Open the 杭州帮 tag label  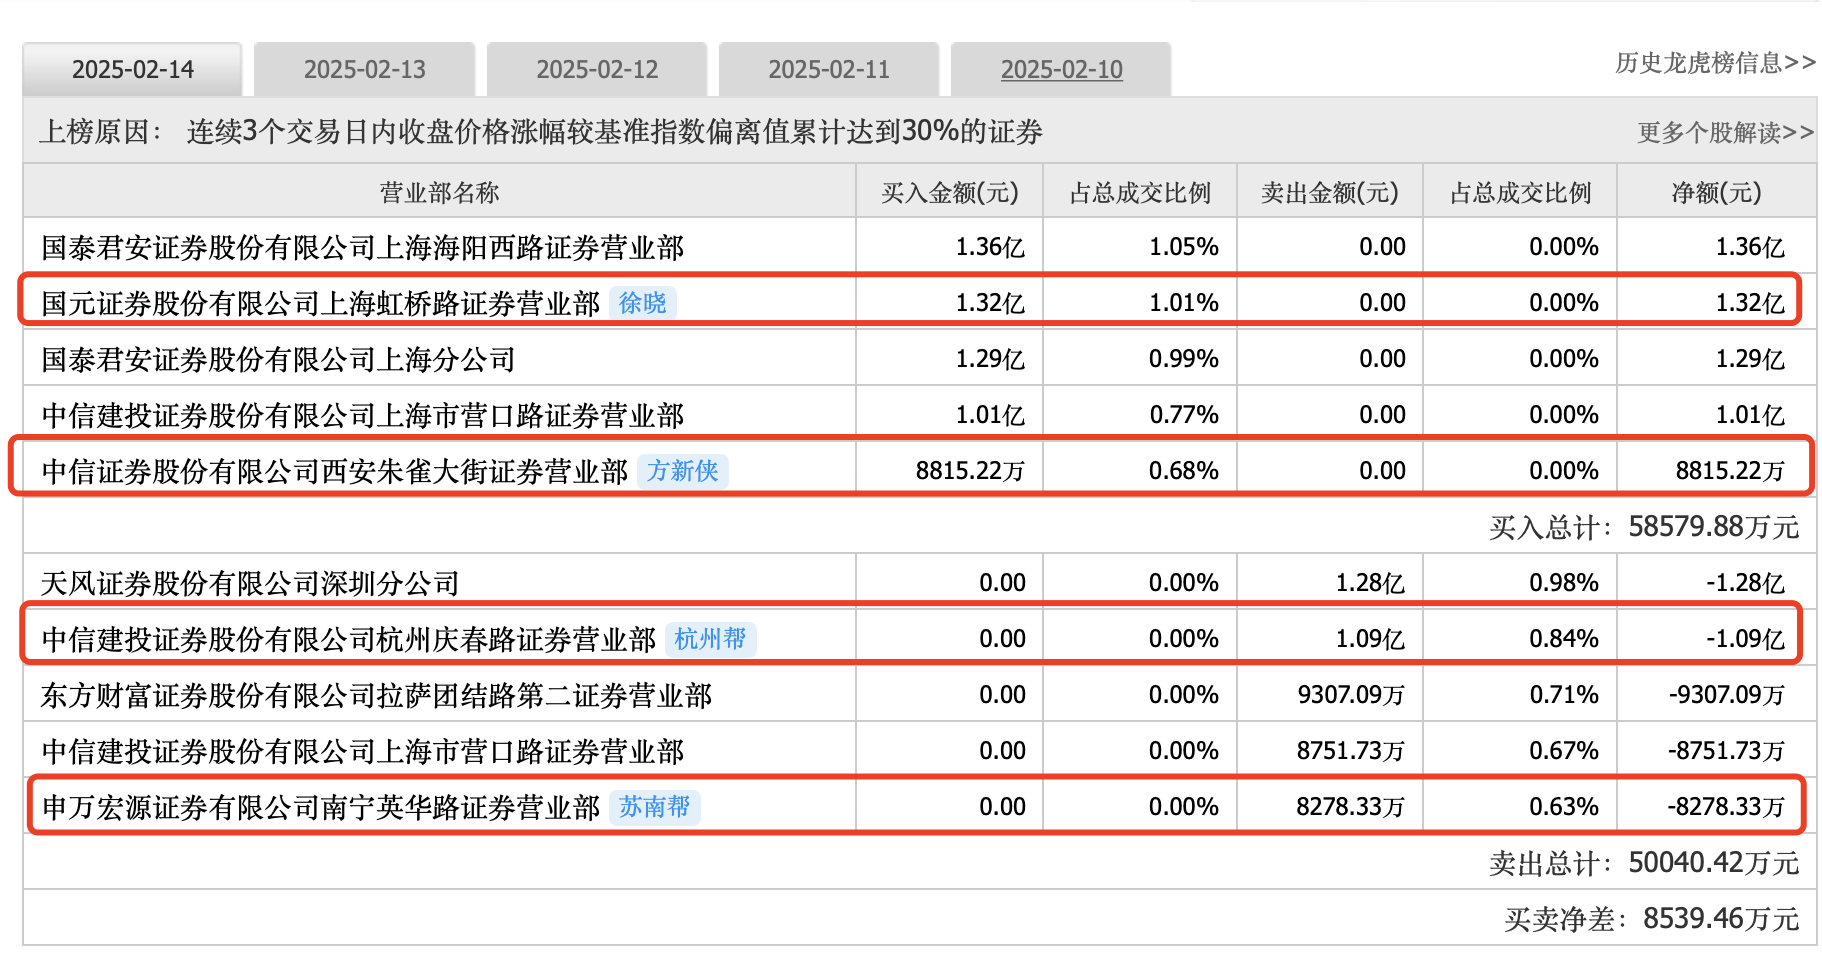coord(710,638)
